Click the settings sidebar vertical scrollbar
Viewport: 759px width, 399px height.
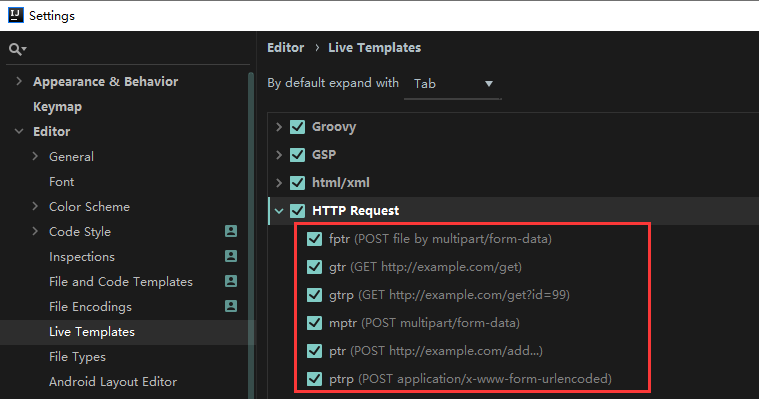coord(251,235)
